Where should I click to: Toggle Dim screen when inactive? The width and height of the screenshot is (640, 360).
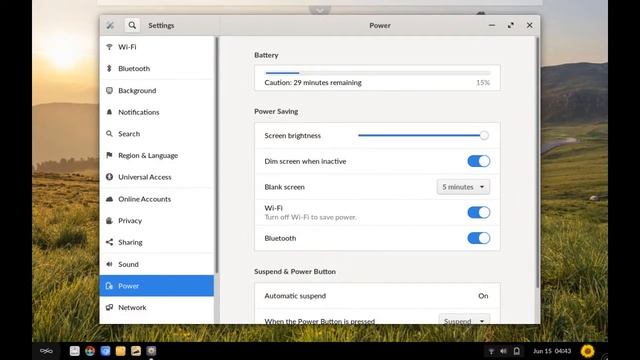point(478,161)
